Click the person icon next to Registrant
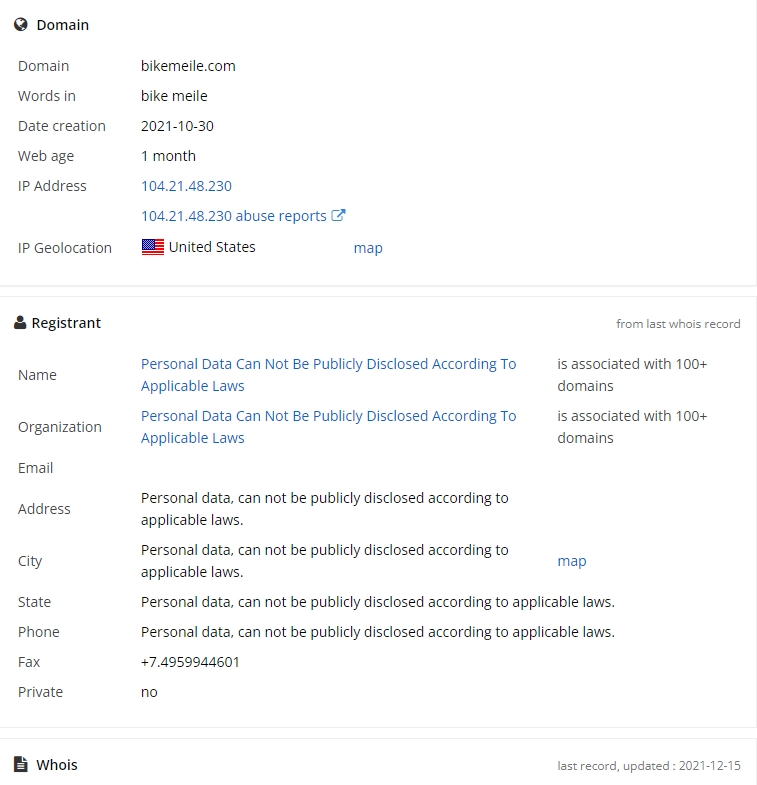This screenshot has width=757, height=785. 20,323
